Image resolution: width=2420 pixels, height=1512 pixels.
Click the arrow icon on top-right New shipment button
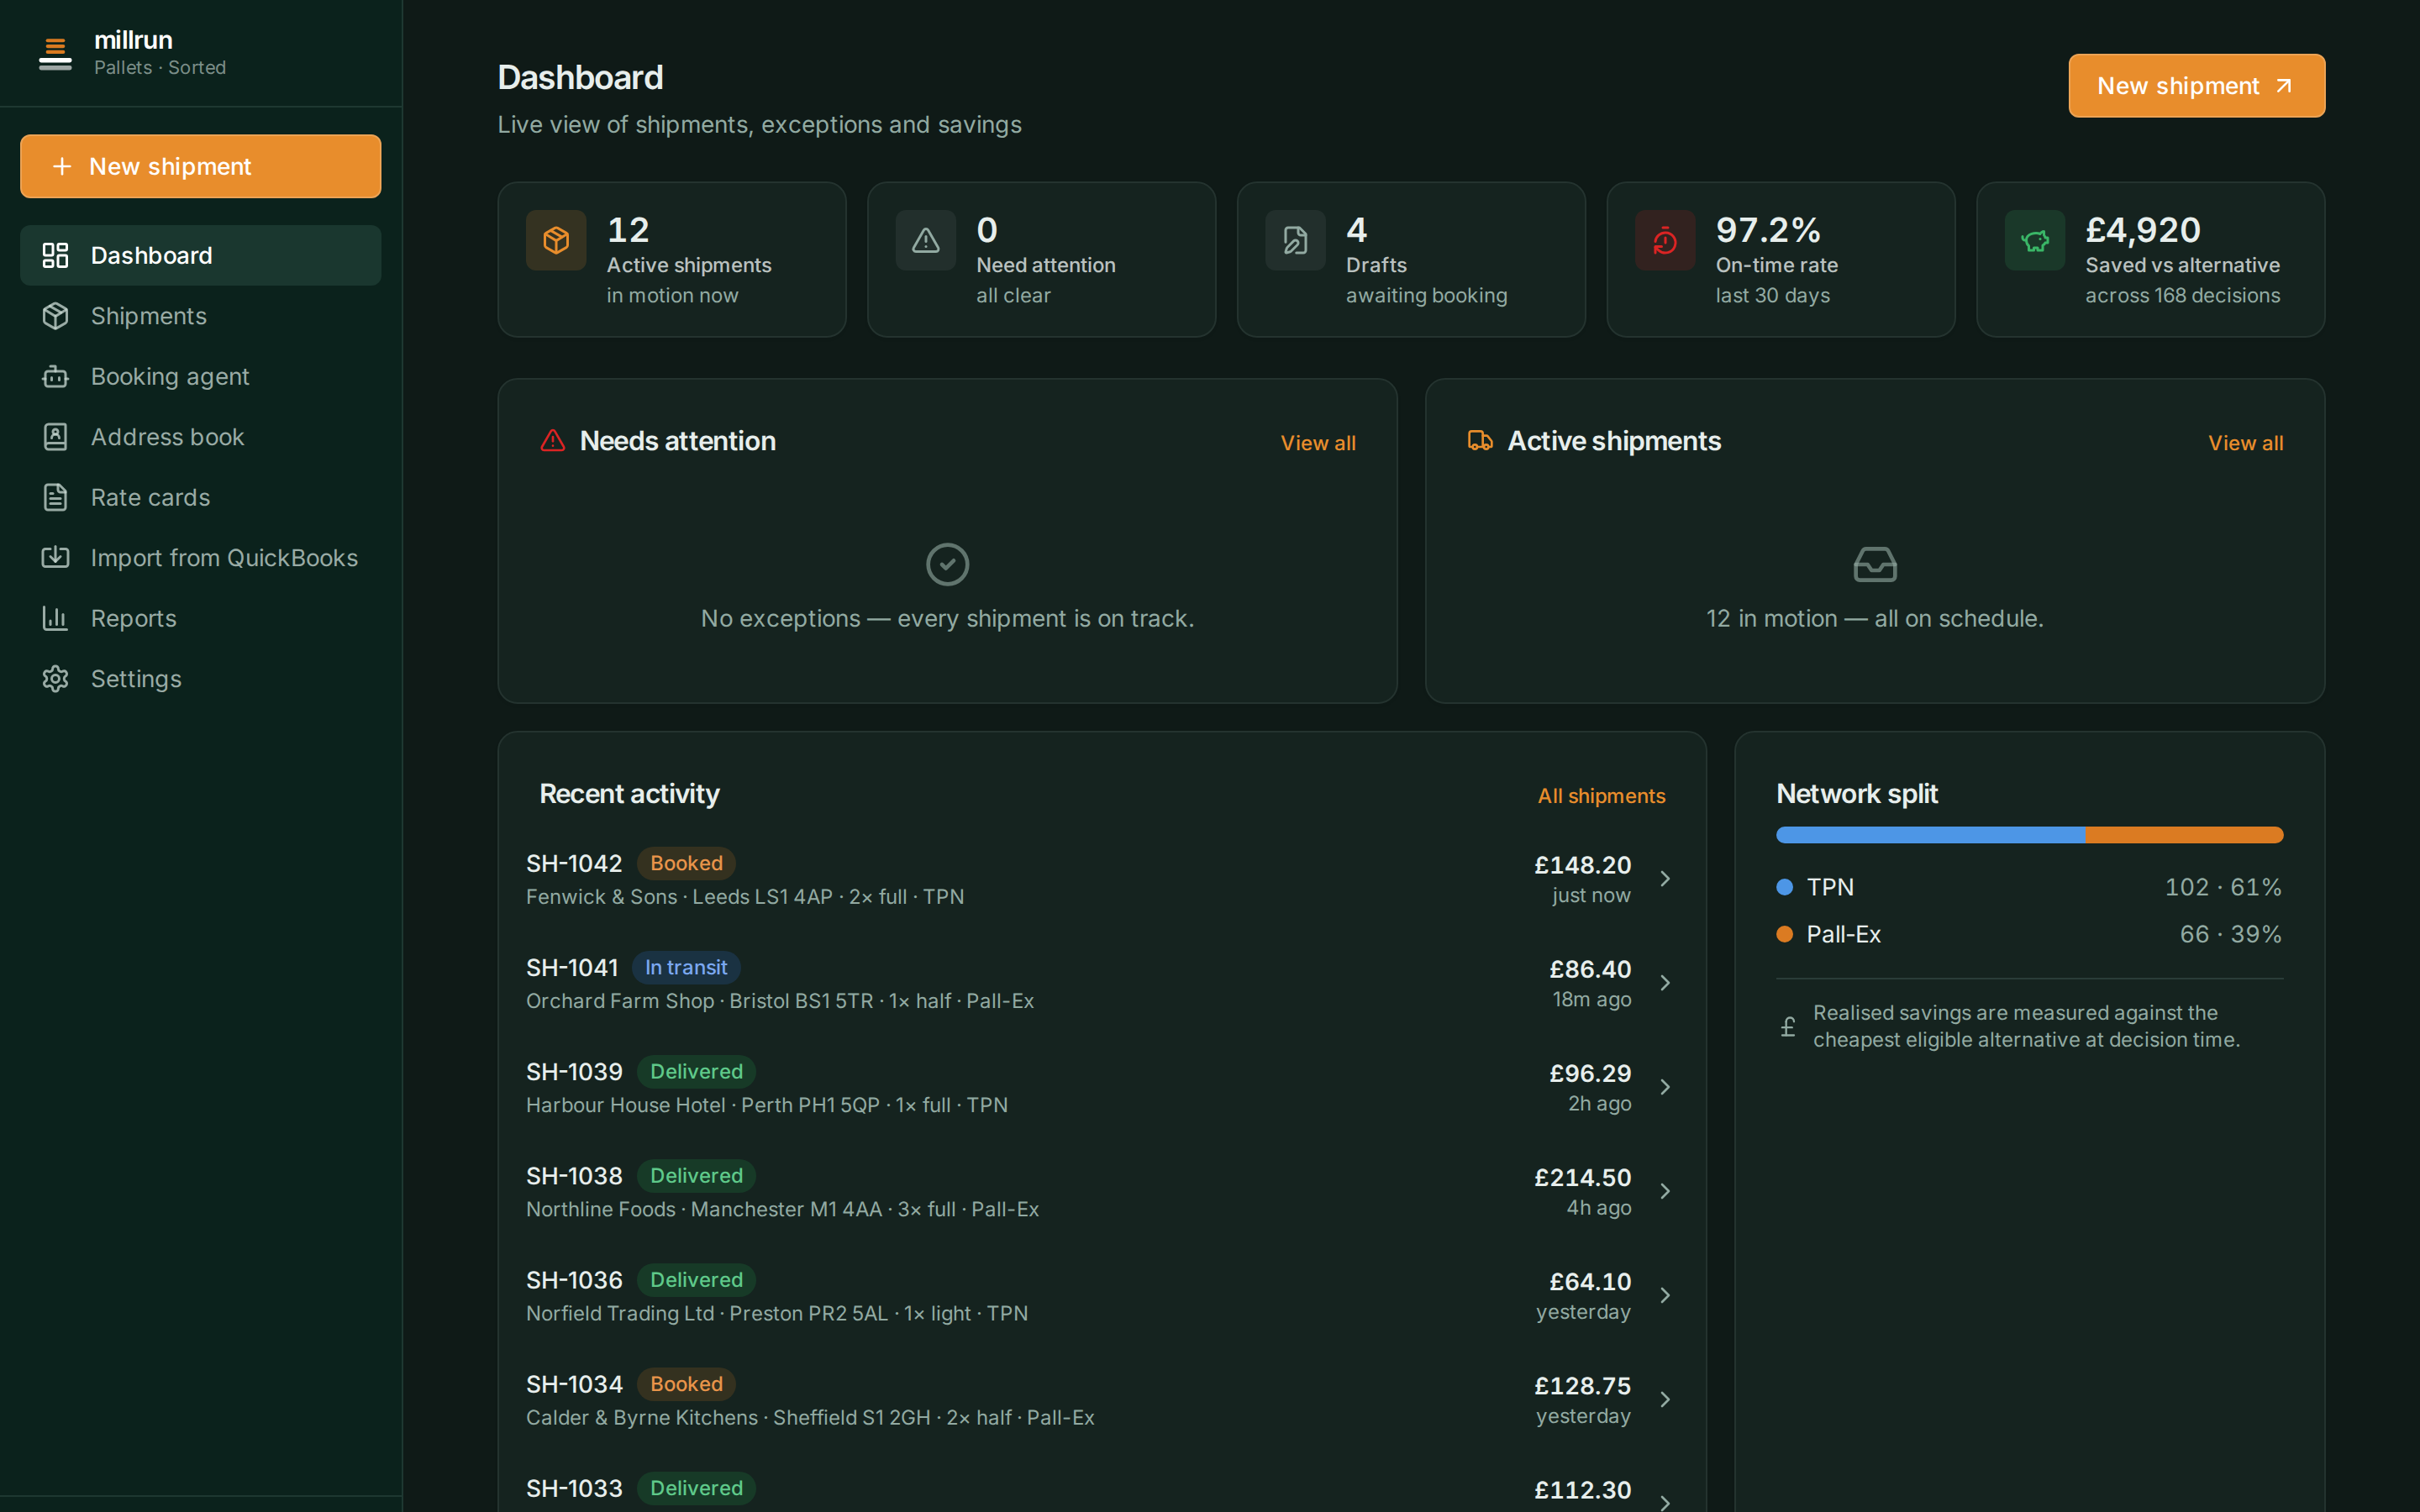[x=2284, y=86]
